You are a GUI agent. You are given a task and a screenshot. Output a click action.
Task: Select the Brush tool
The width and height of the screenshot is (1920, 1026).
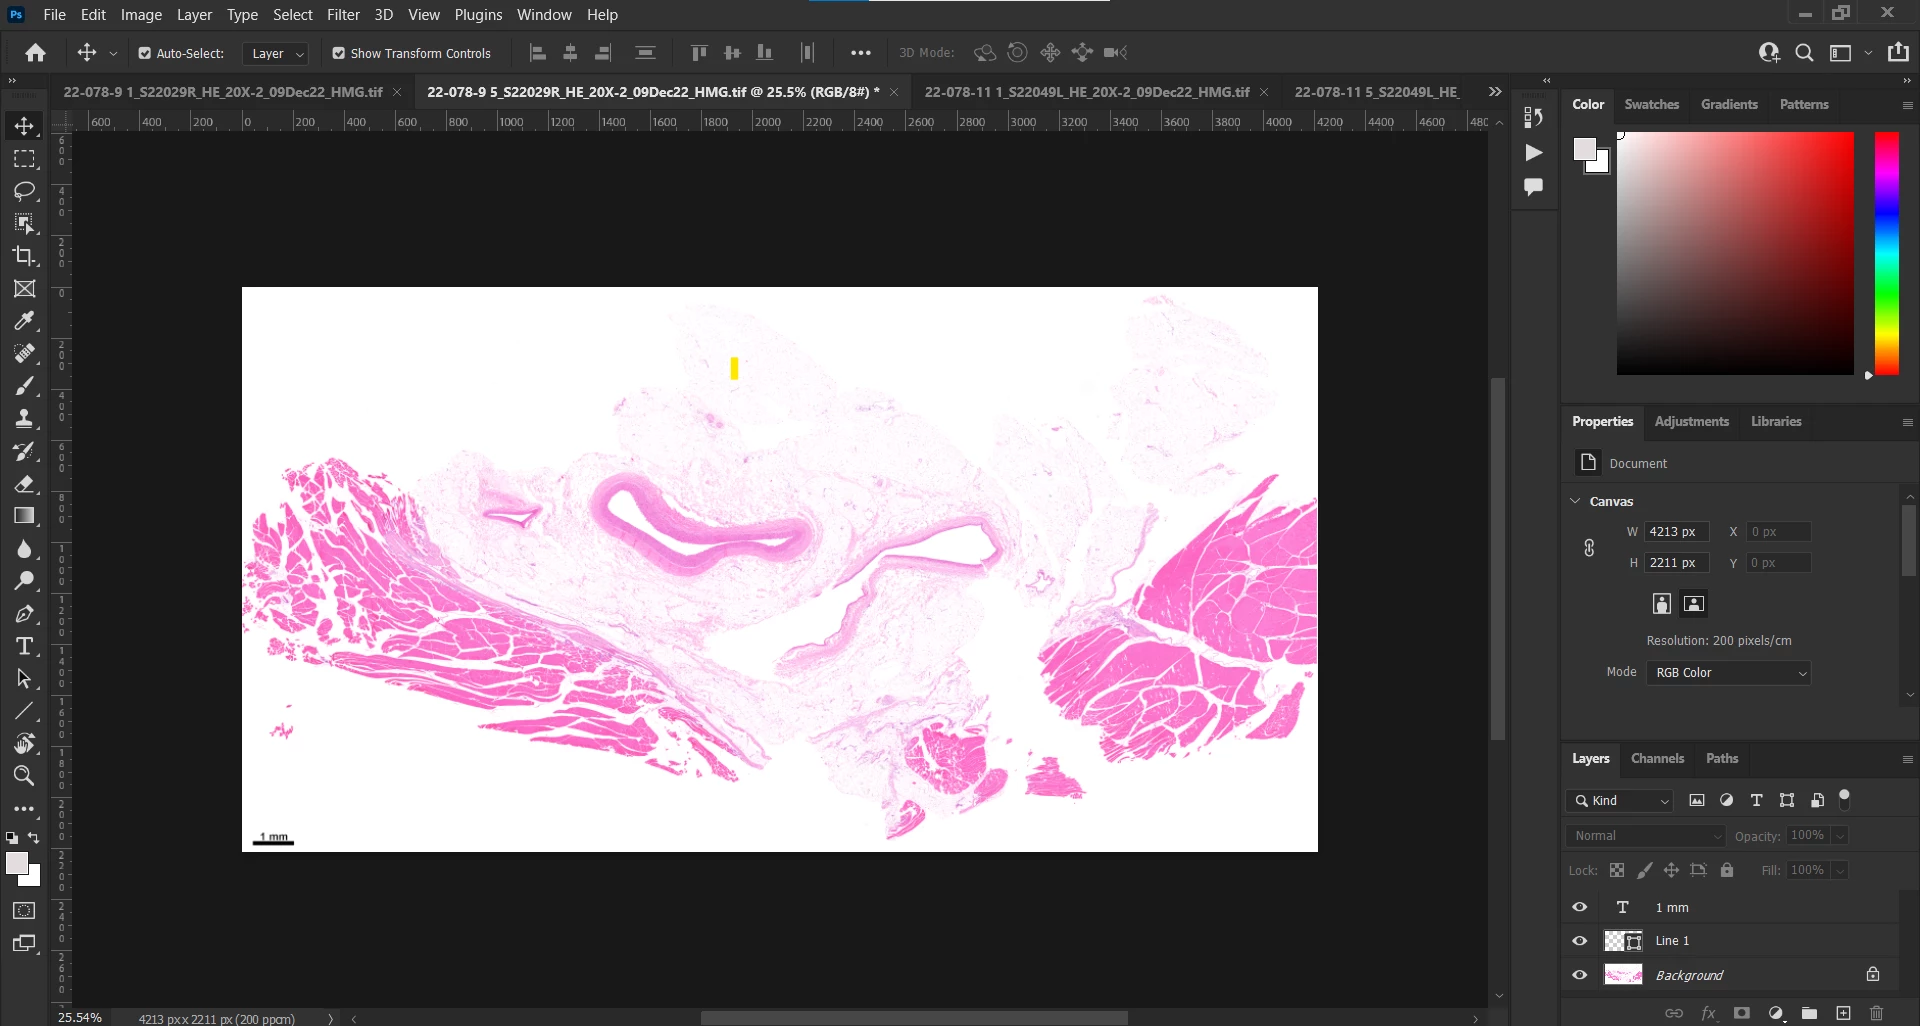24,386
